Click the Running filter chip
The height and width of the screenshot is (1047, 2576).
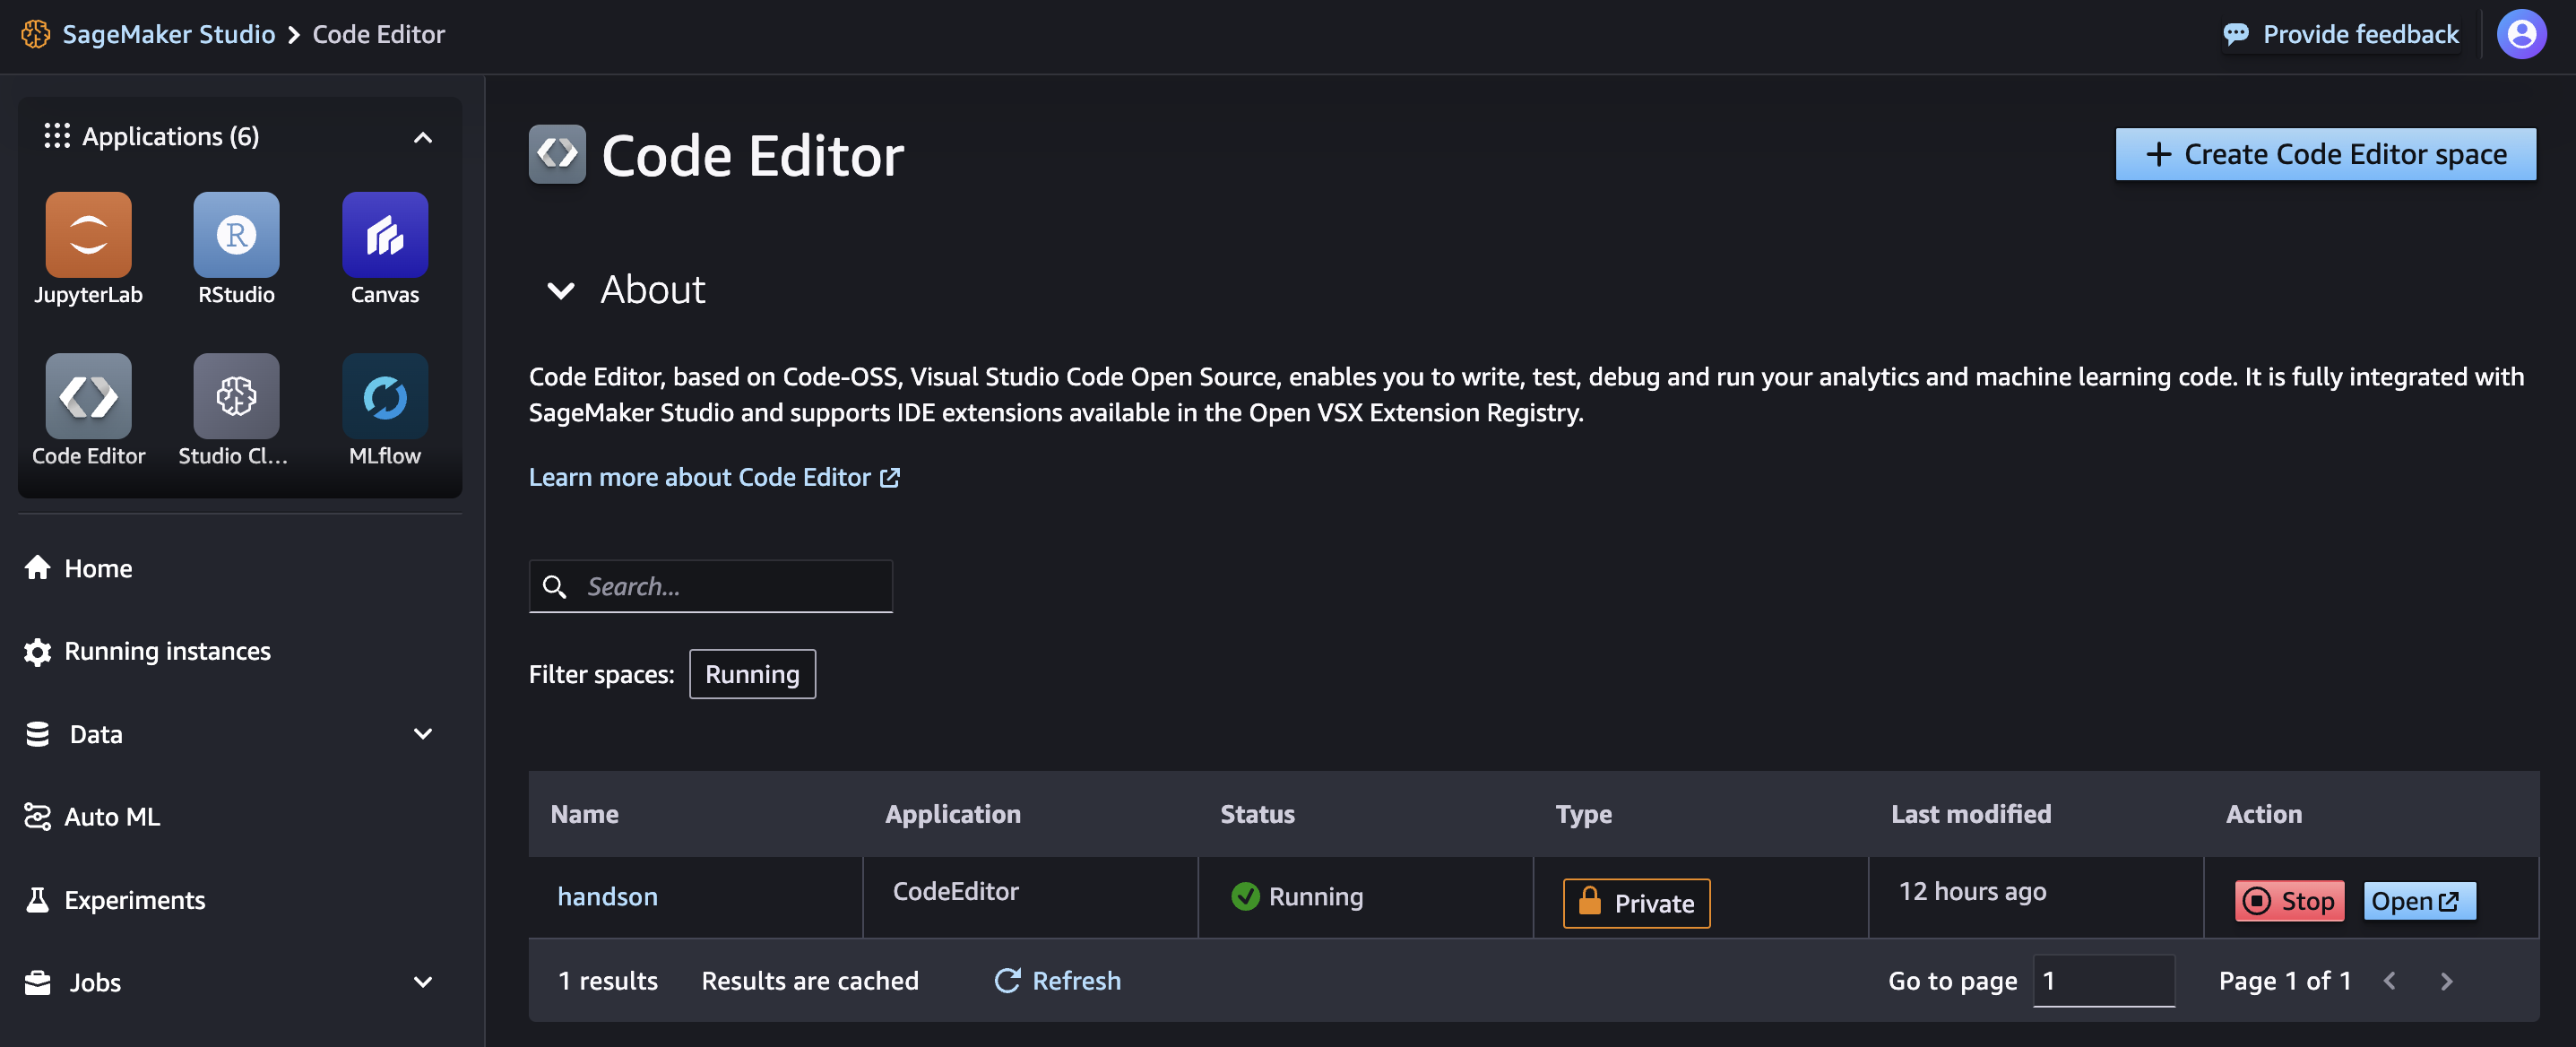(x=752, y=674)
